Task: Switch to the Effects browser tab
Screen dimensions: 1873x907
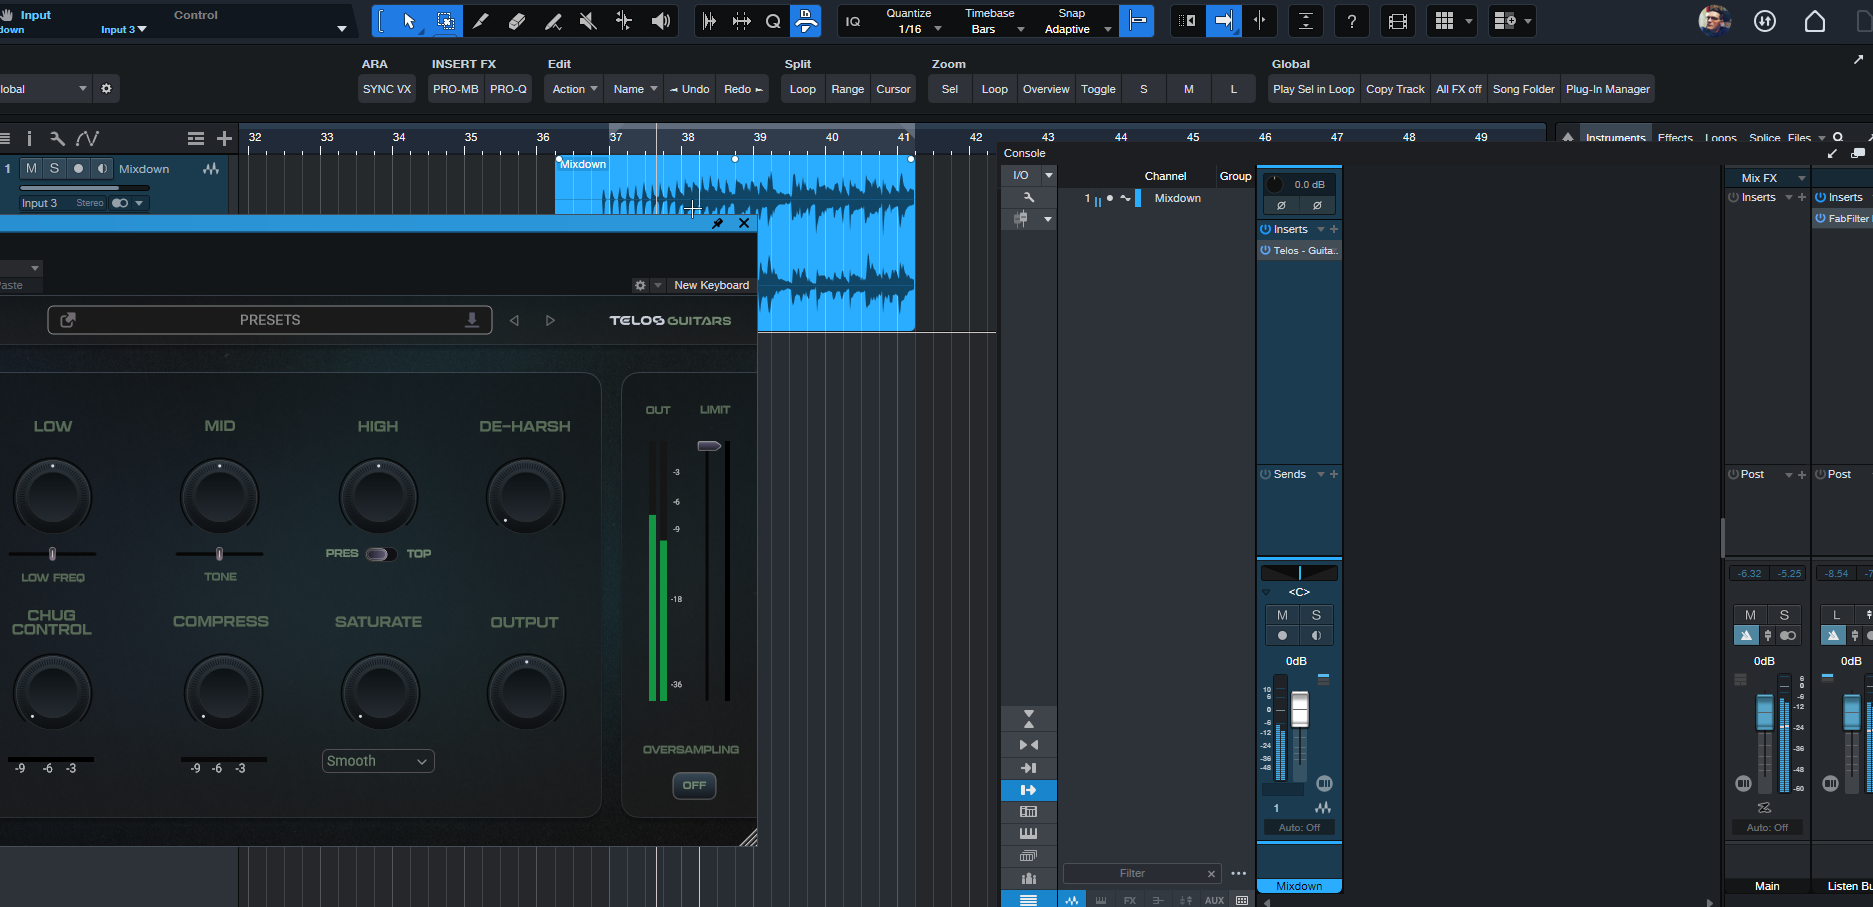Action: click(x=1675, y=138)
